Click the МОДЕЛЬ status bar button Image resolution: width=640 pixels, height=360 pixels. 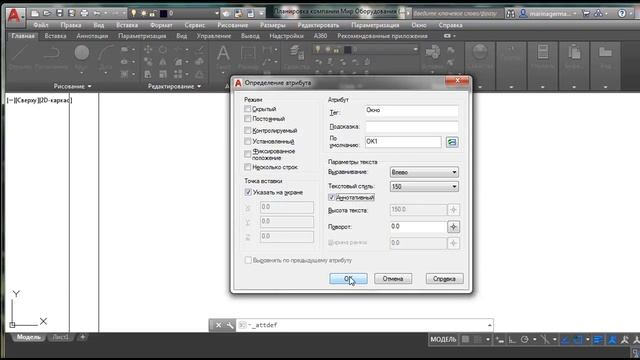coord(443,339)
